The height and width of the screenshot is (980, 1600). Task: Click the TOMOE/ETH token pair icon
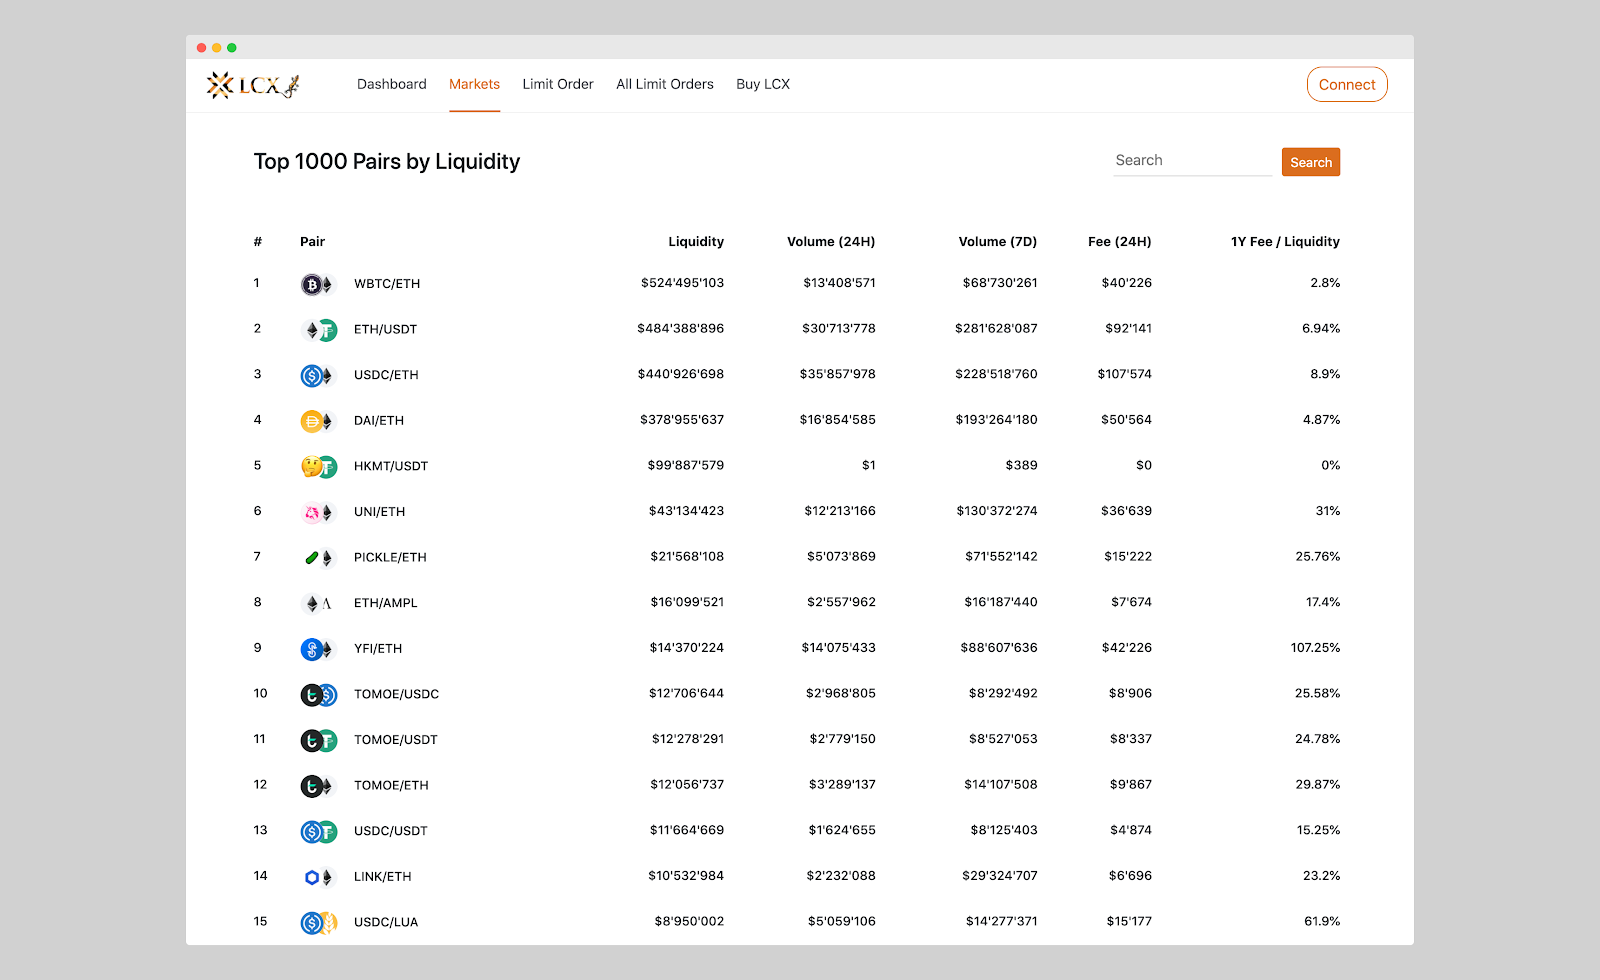pyautogui.click(x=318, y=786)
